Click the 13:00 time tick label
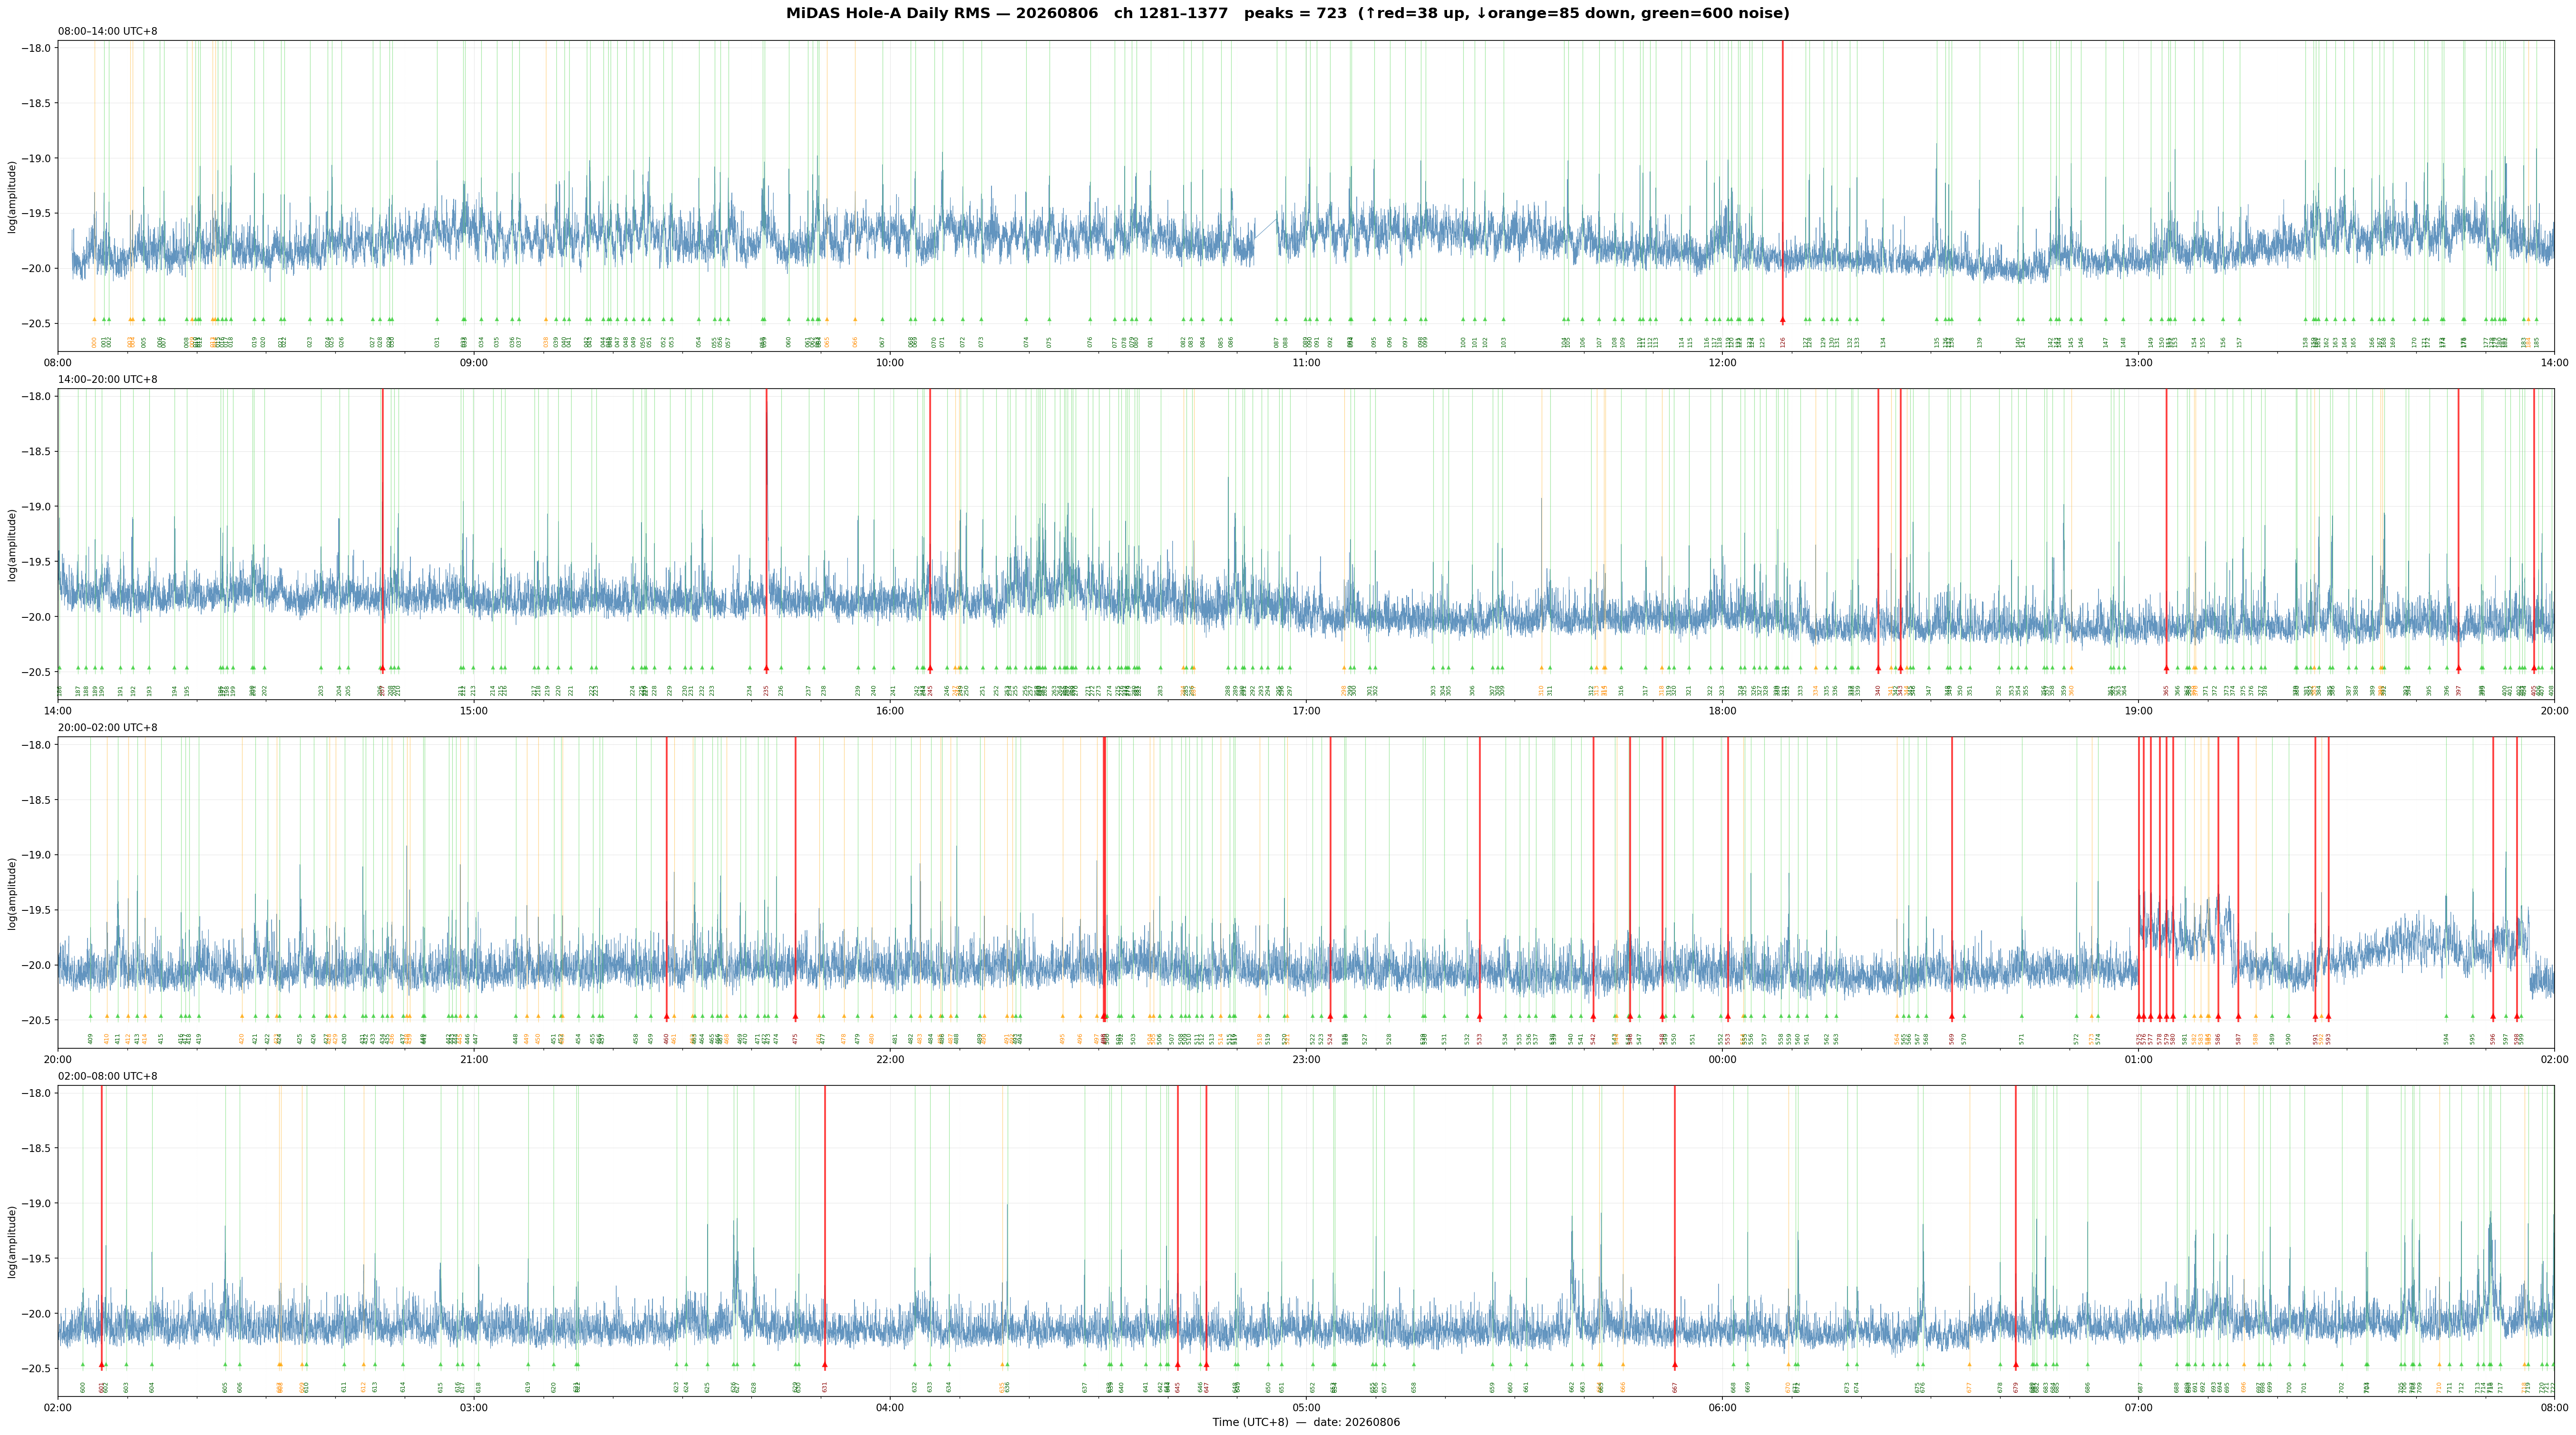2576x1435 pixels. tap(2138, 363)
